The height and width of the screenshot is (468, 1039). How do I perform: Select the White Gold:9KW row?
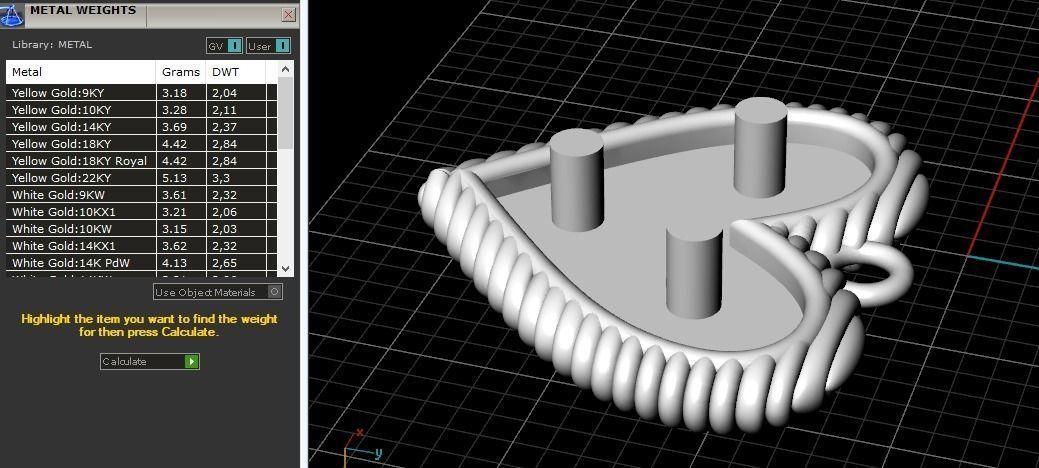pyautogui.click(x=141, y=195)
